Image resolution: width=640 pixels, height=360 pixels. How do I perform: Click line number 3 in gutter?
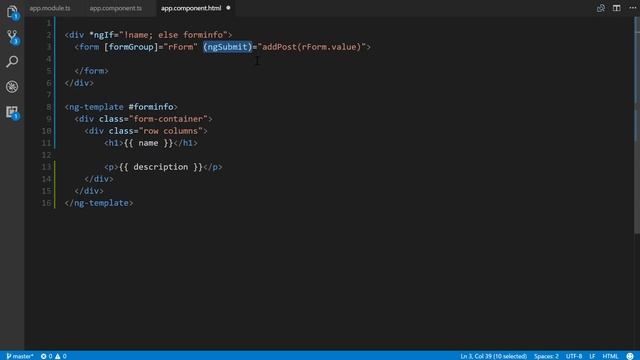coord(49,47)
